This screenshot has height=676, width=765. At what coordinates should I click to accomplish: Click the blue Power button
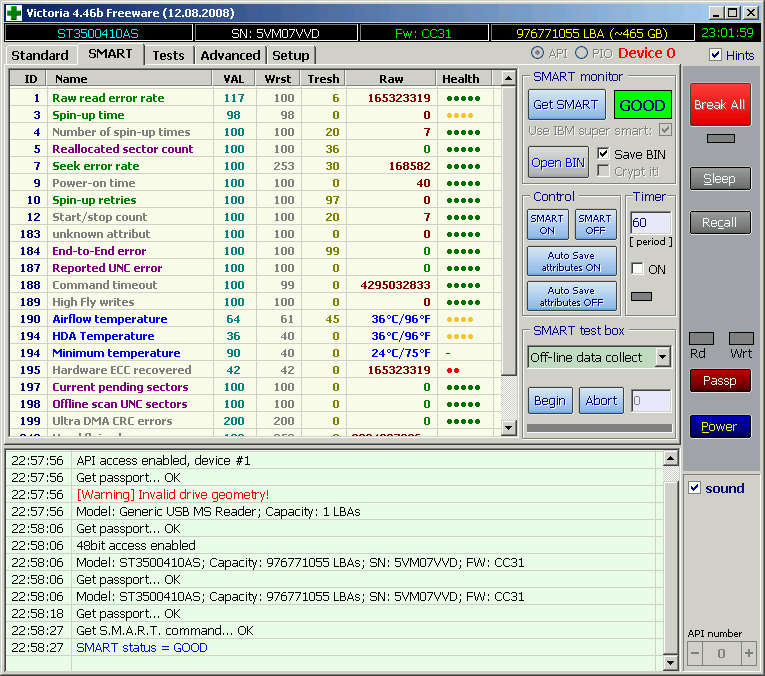(x=719, y=426)
